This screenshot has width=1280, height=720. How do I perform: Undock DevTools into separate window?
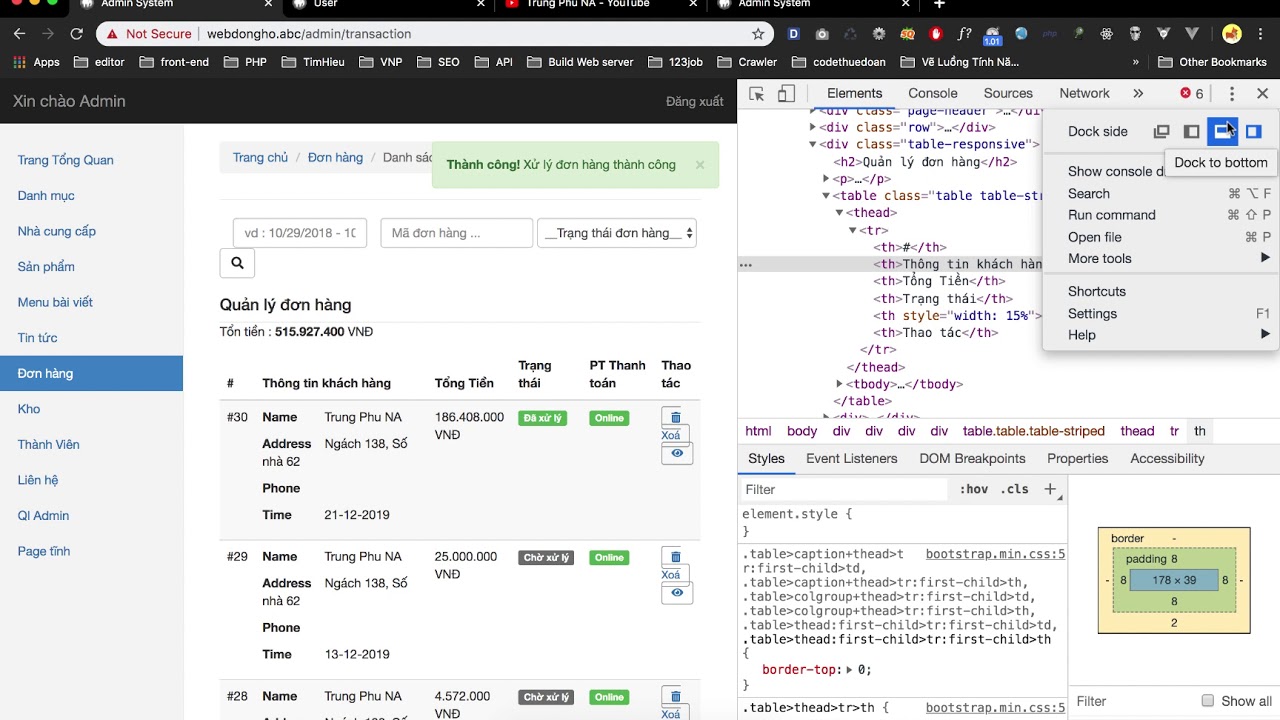tap(1161, 131)
